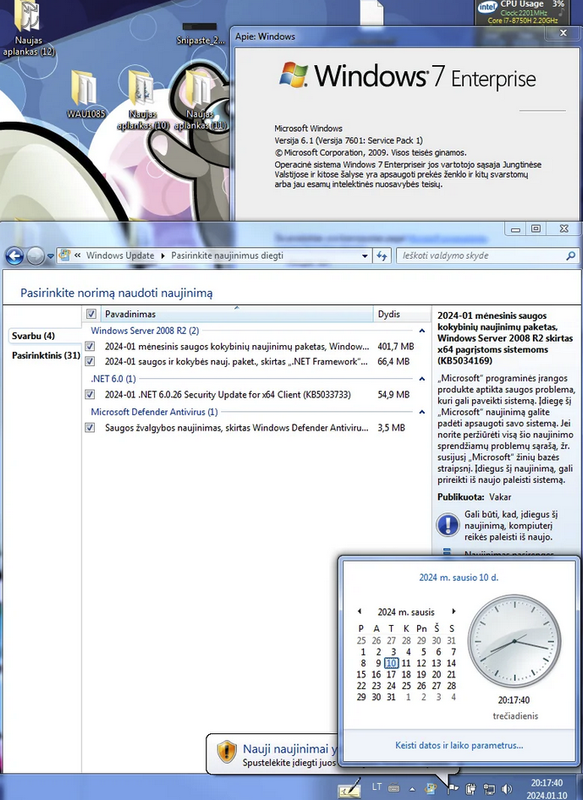Click the shield icon in update balloon
This screenshot has width=583, height=800.
[226, 752]
